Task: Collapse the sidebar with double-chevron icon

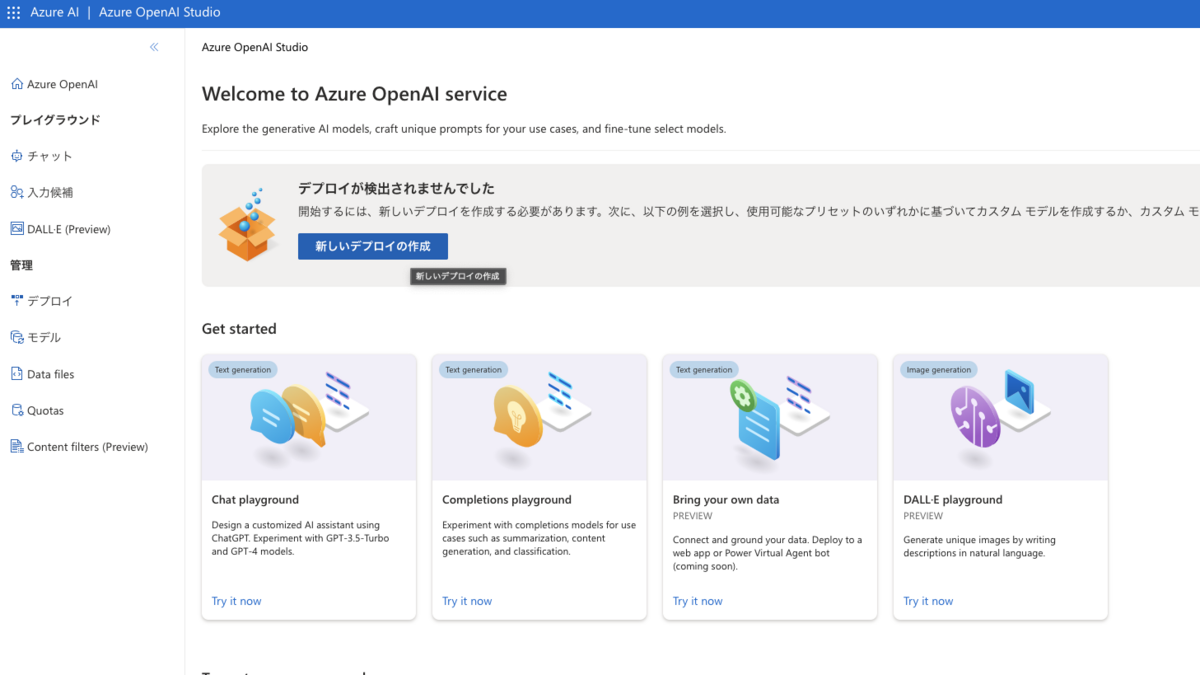Action: coord(154,47)
